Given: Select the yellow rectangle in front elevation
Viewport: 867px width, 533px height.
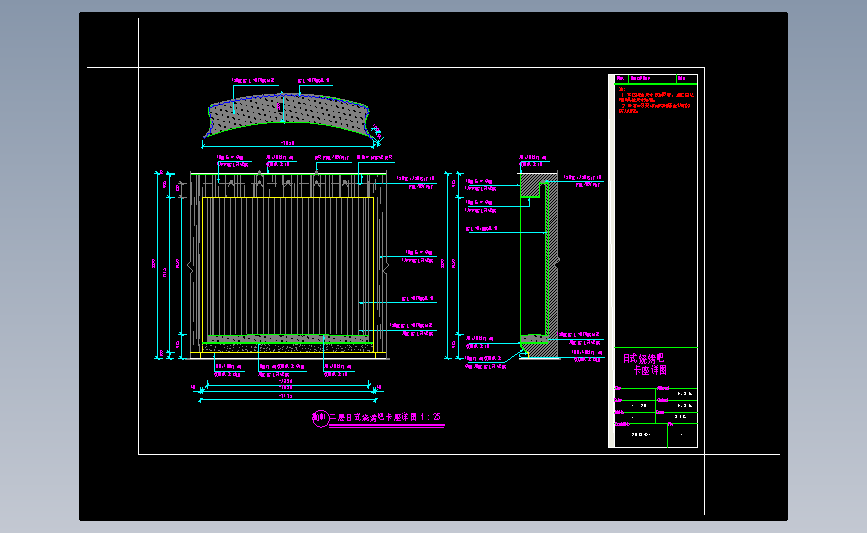Looking at the screenshot, I should click(288, 275).
